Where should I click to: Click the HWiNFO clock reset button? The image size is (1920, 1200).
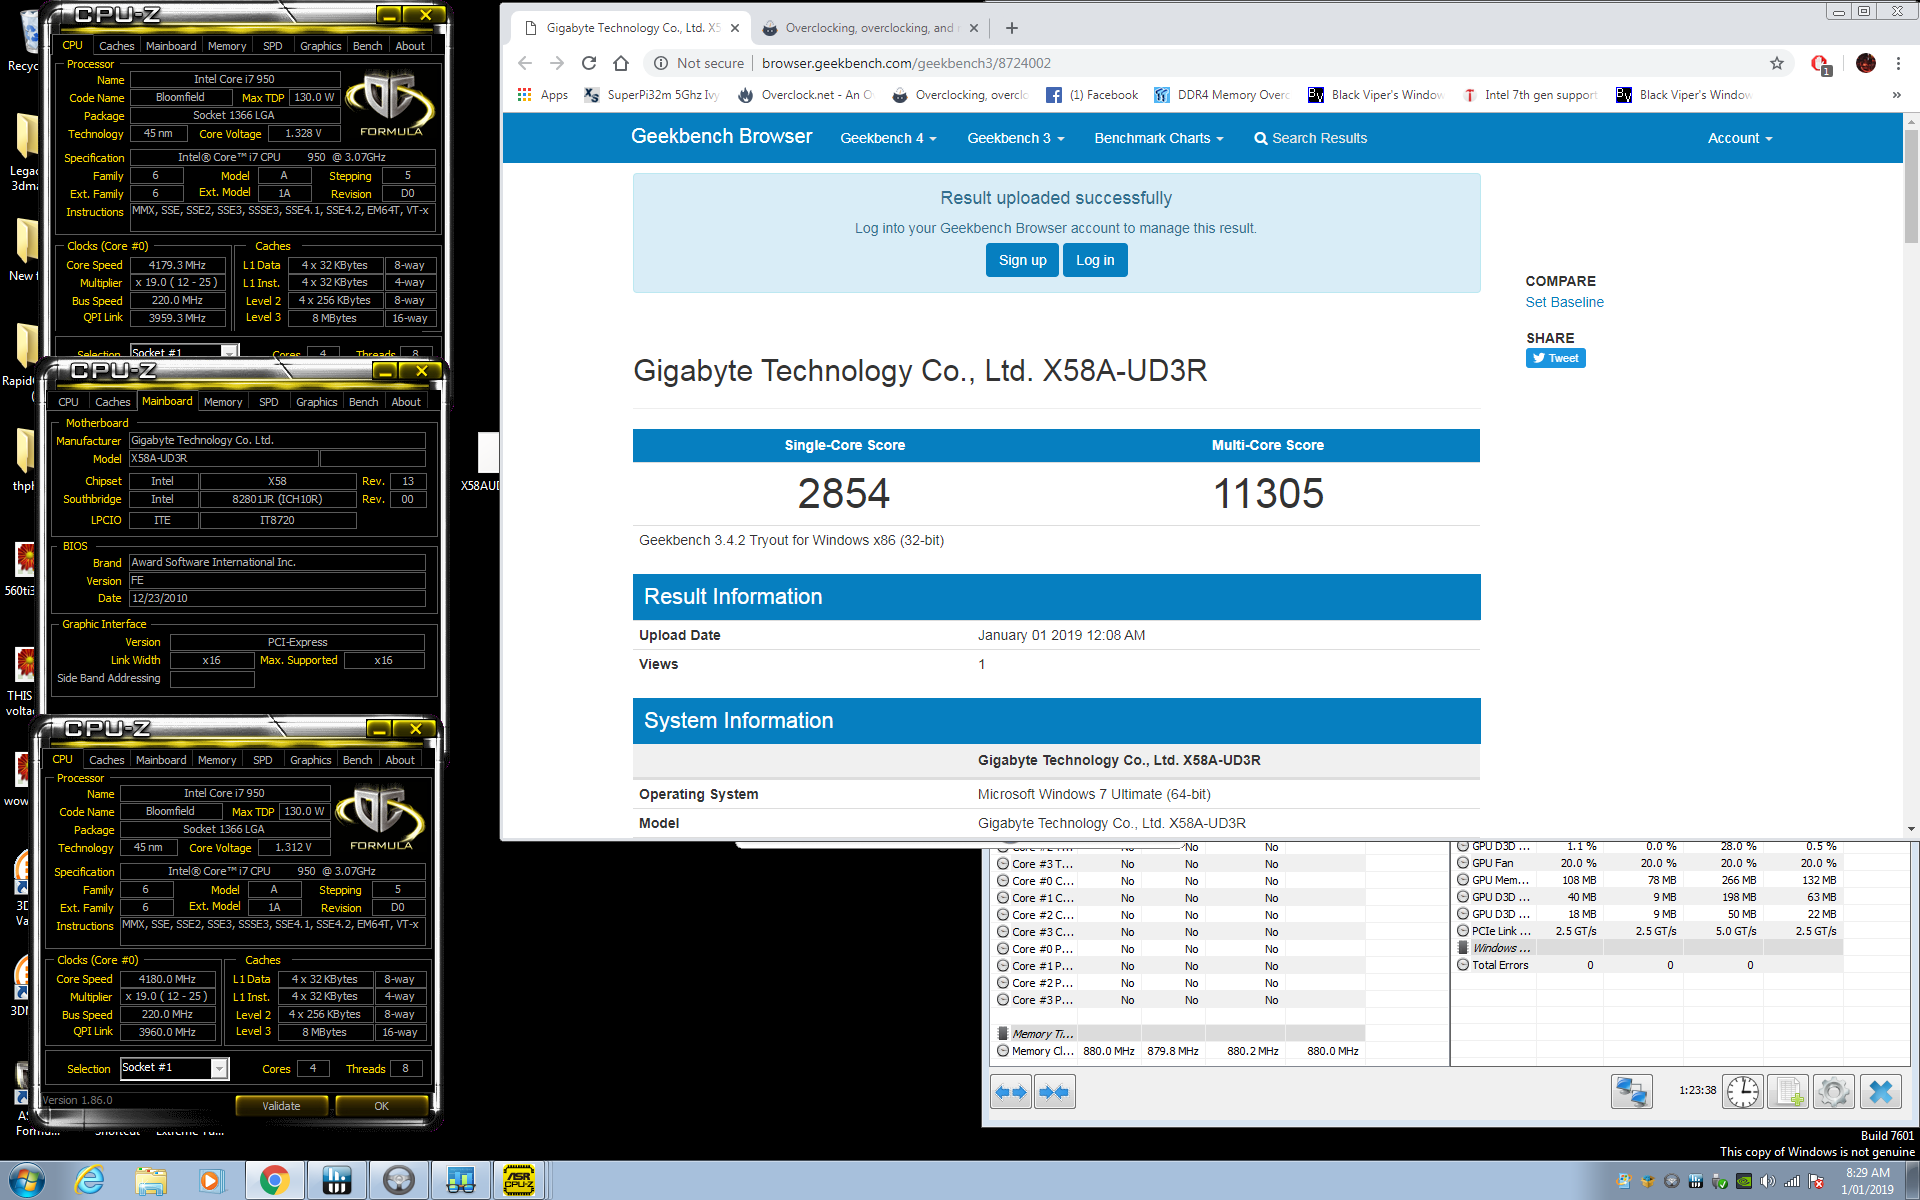pyautogui.click(x=1743, y=1091)
